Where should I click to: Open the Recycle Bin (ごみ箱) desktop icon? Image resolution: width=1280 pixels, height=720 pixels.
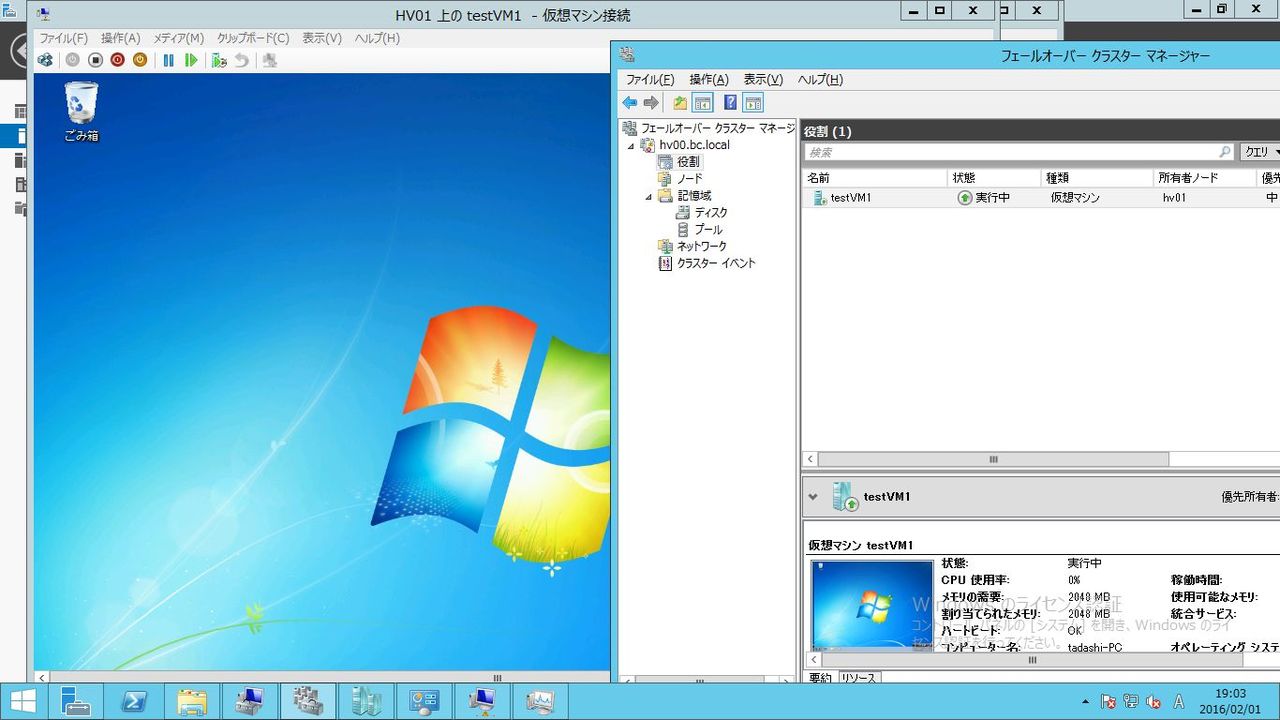click(x=81, y=111)
